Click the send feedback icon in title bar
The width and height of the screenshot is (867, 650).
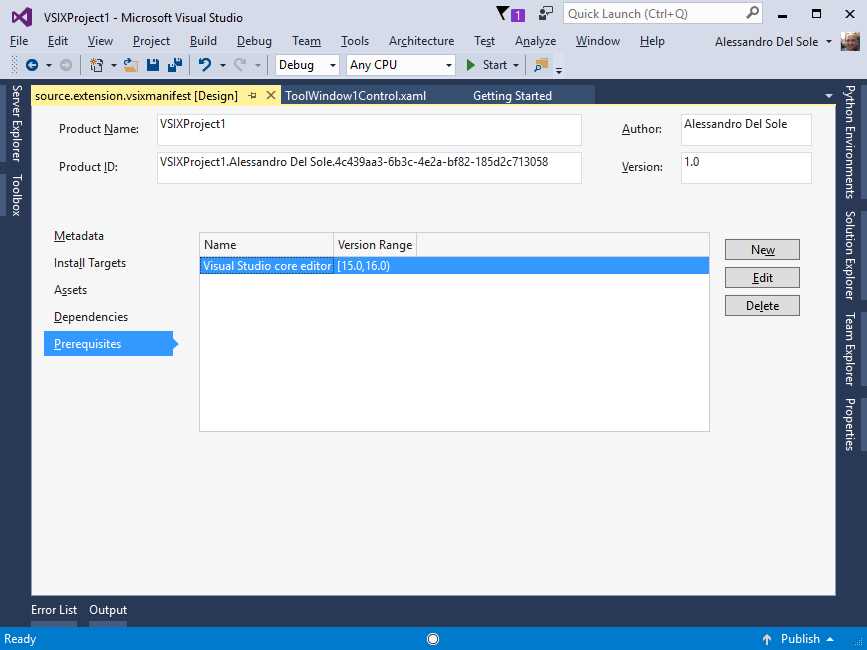pos(544,13)
